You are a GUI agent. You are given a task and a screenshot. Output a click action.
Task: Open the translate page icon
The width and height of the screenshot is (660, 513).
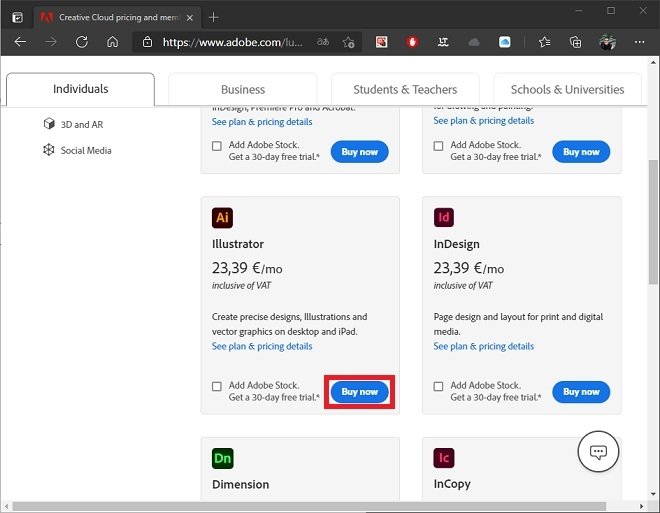pos(323,42)
